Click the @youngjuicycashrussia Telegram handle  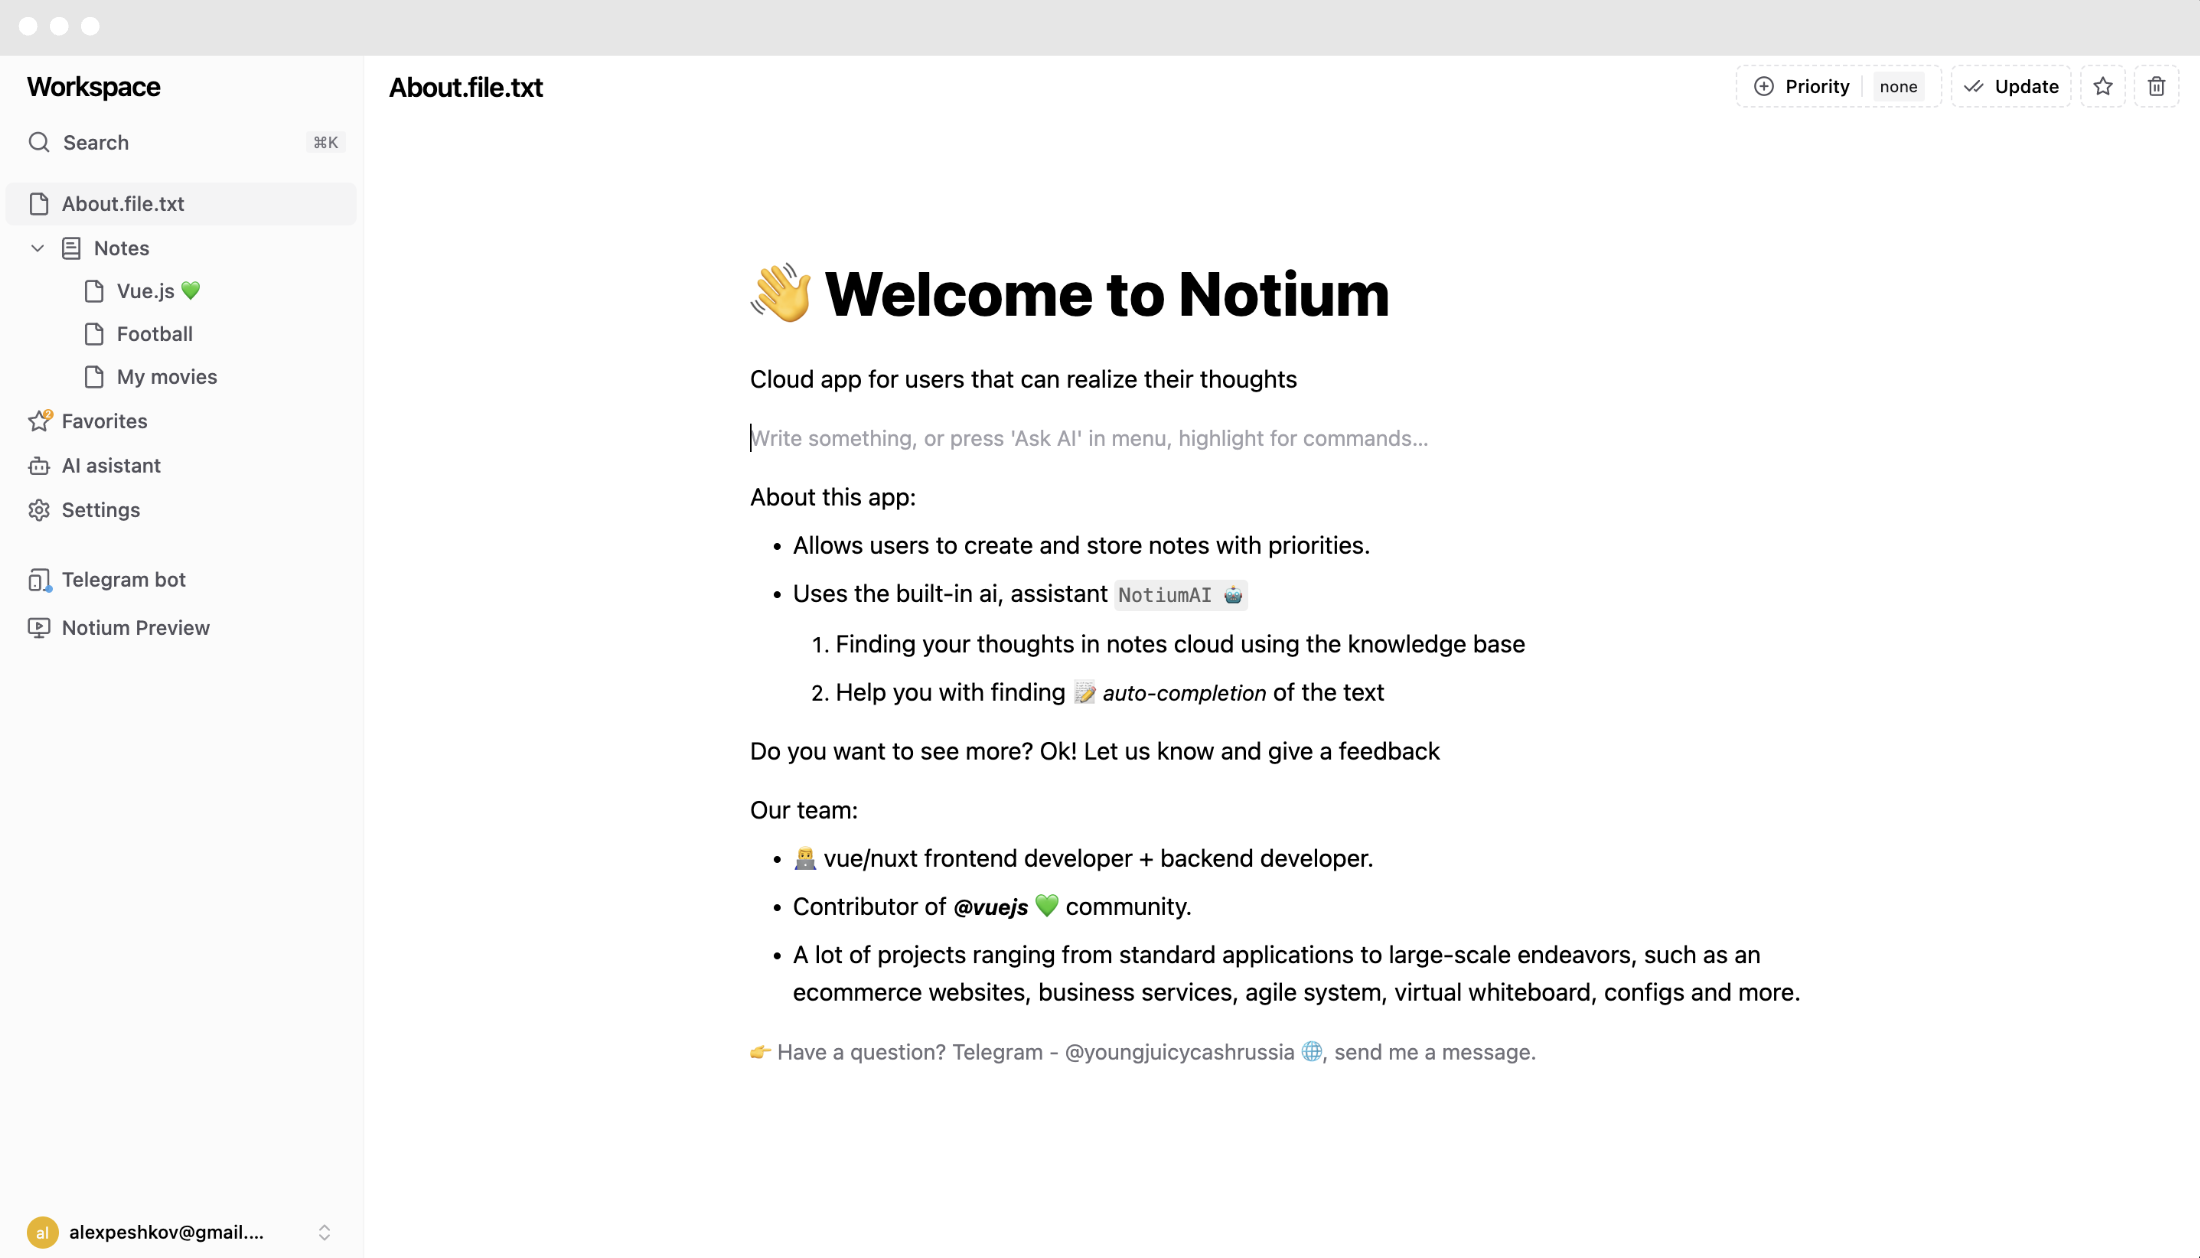(x=1179, y=1052)
